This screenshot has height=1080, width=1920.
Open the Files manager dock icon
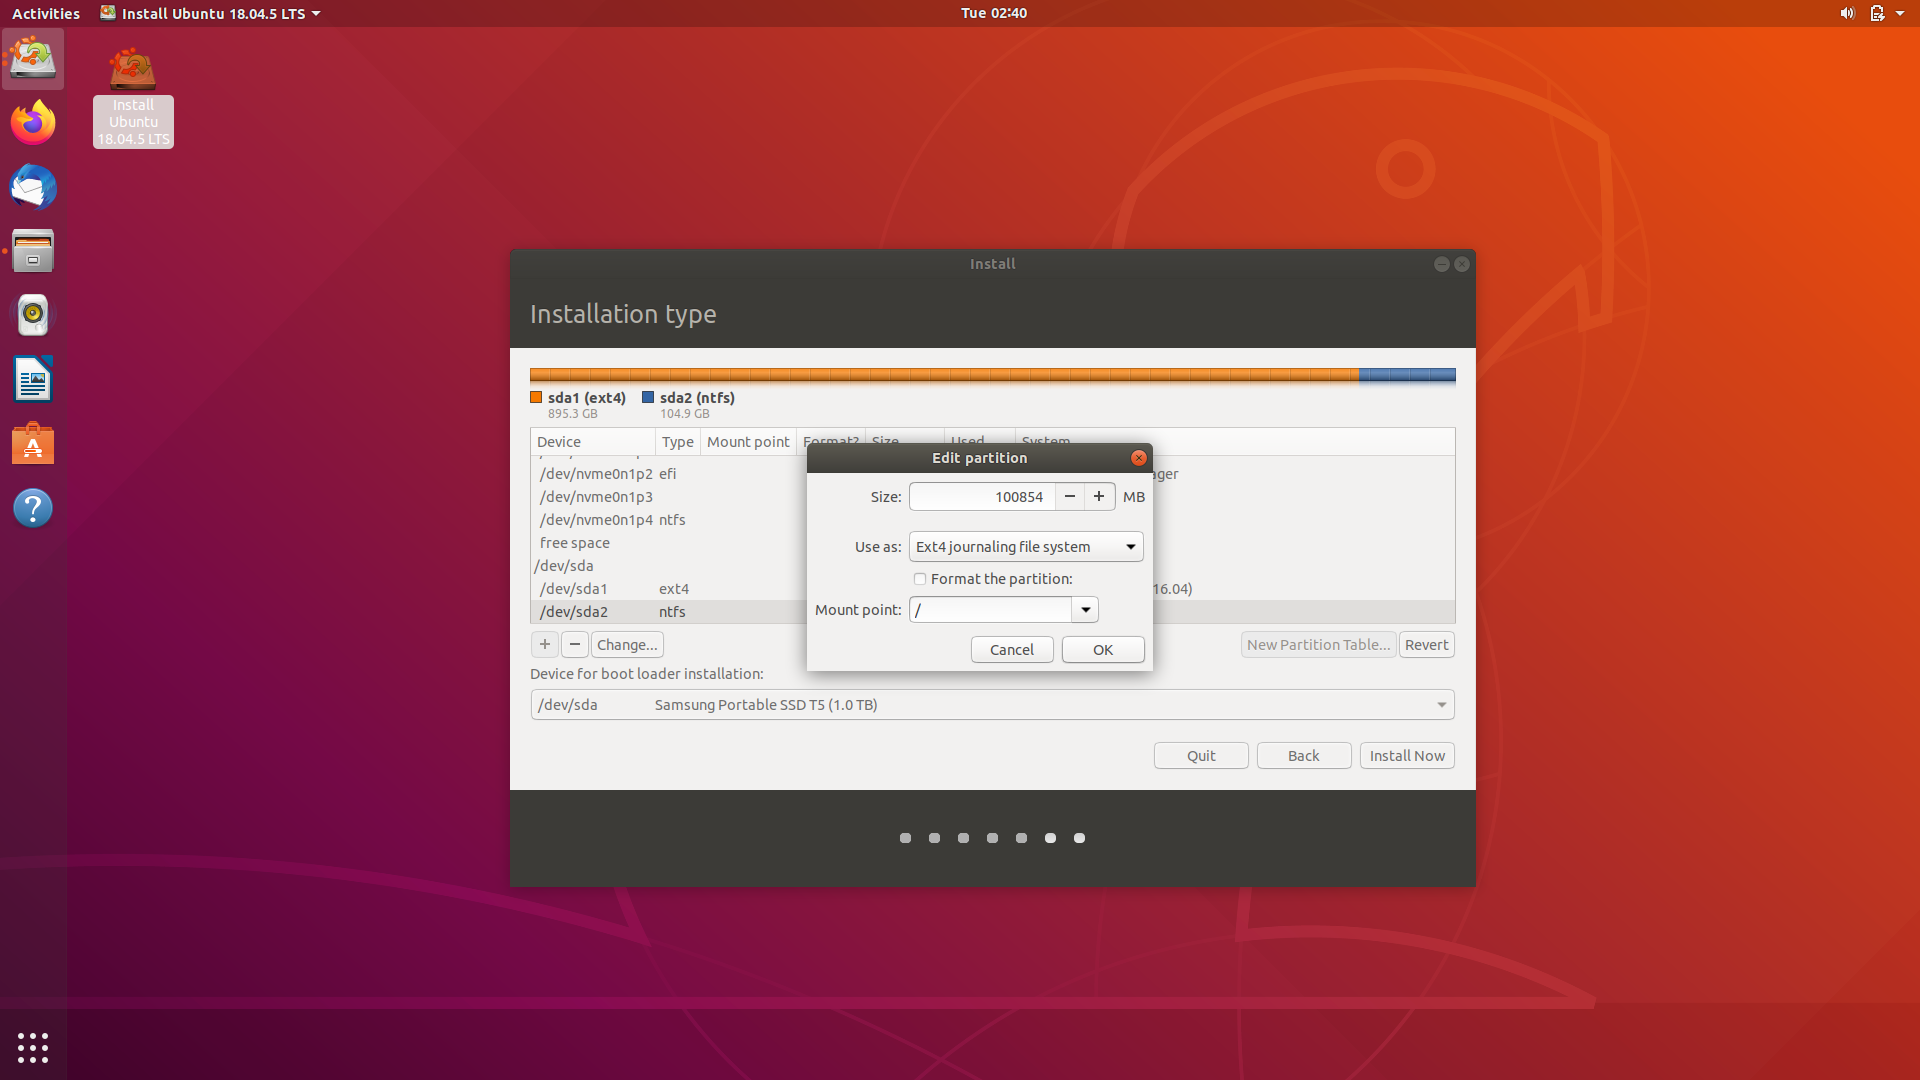point(33,251)
